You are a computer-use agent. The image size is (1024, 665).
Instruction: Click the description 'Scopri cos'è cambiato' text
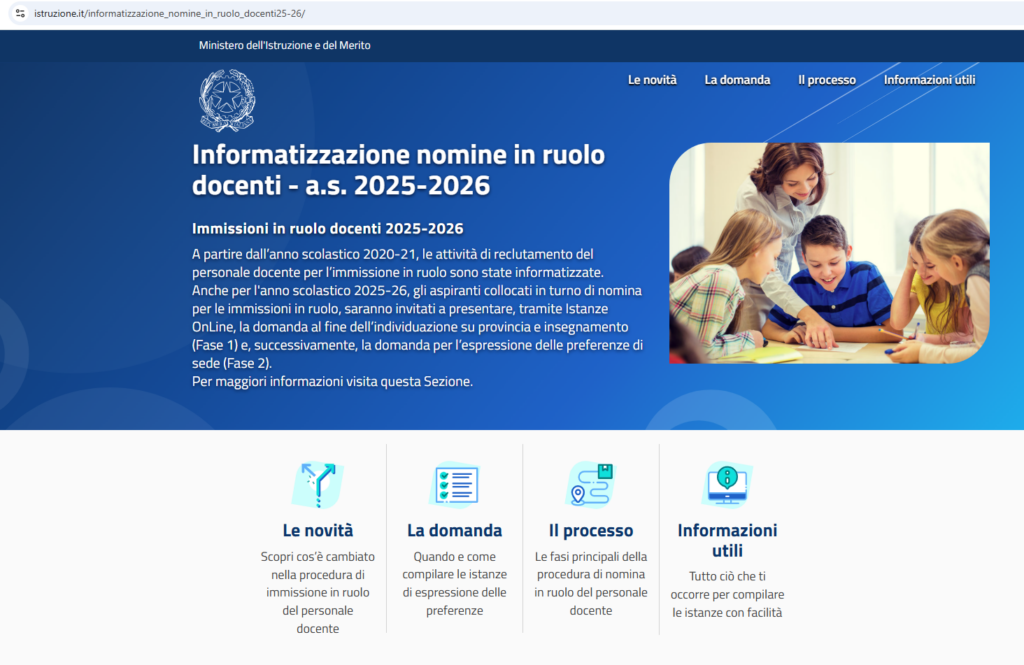coord(318,592)
